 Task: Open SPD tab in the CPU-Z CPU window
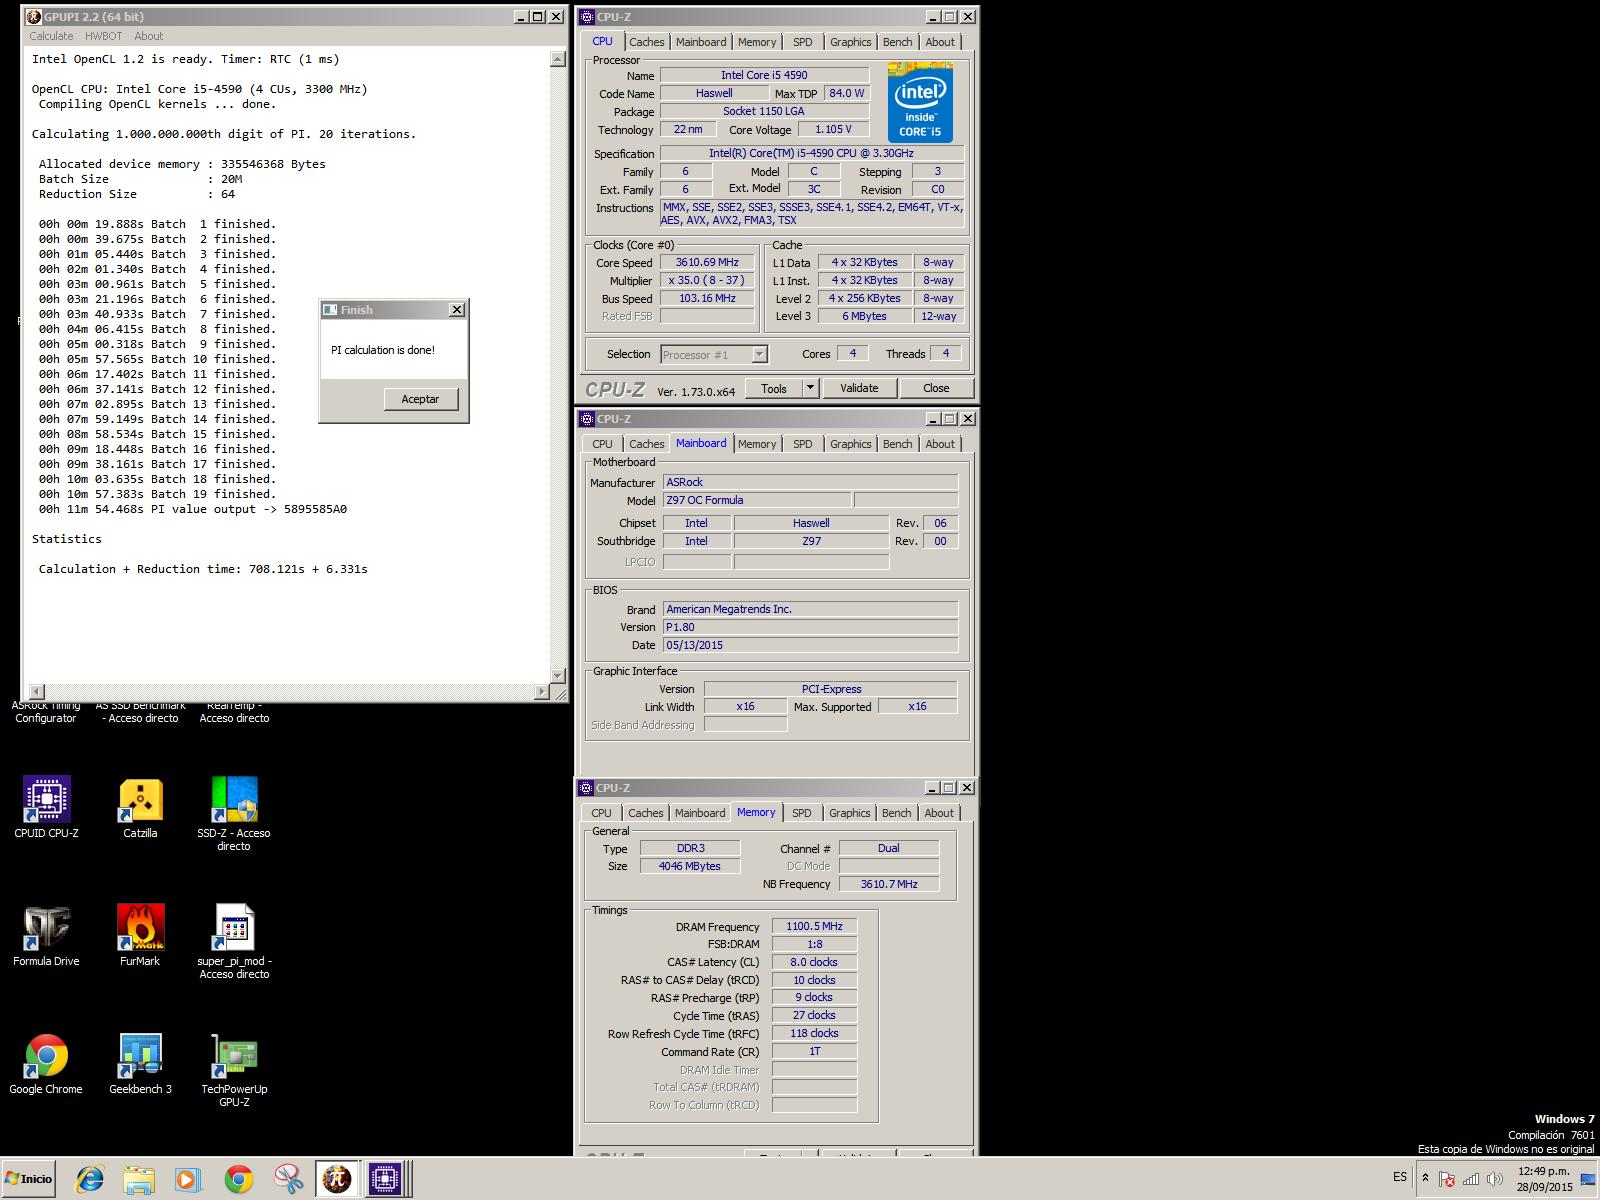(803, 42)
